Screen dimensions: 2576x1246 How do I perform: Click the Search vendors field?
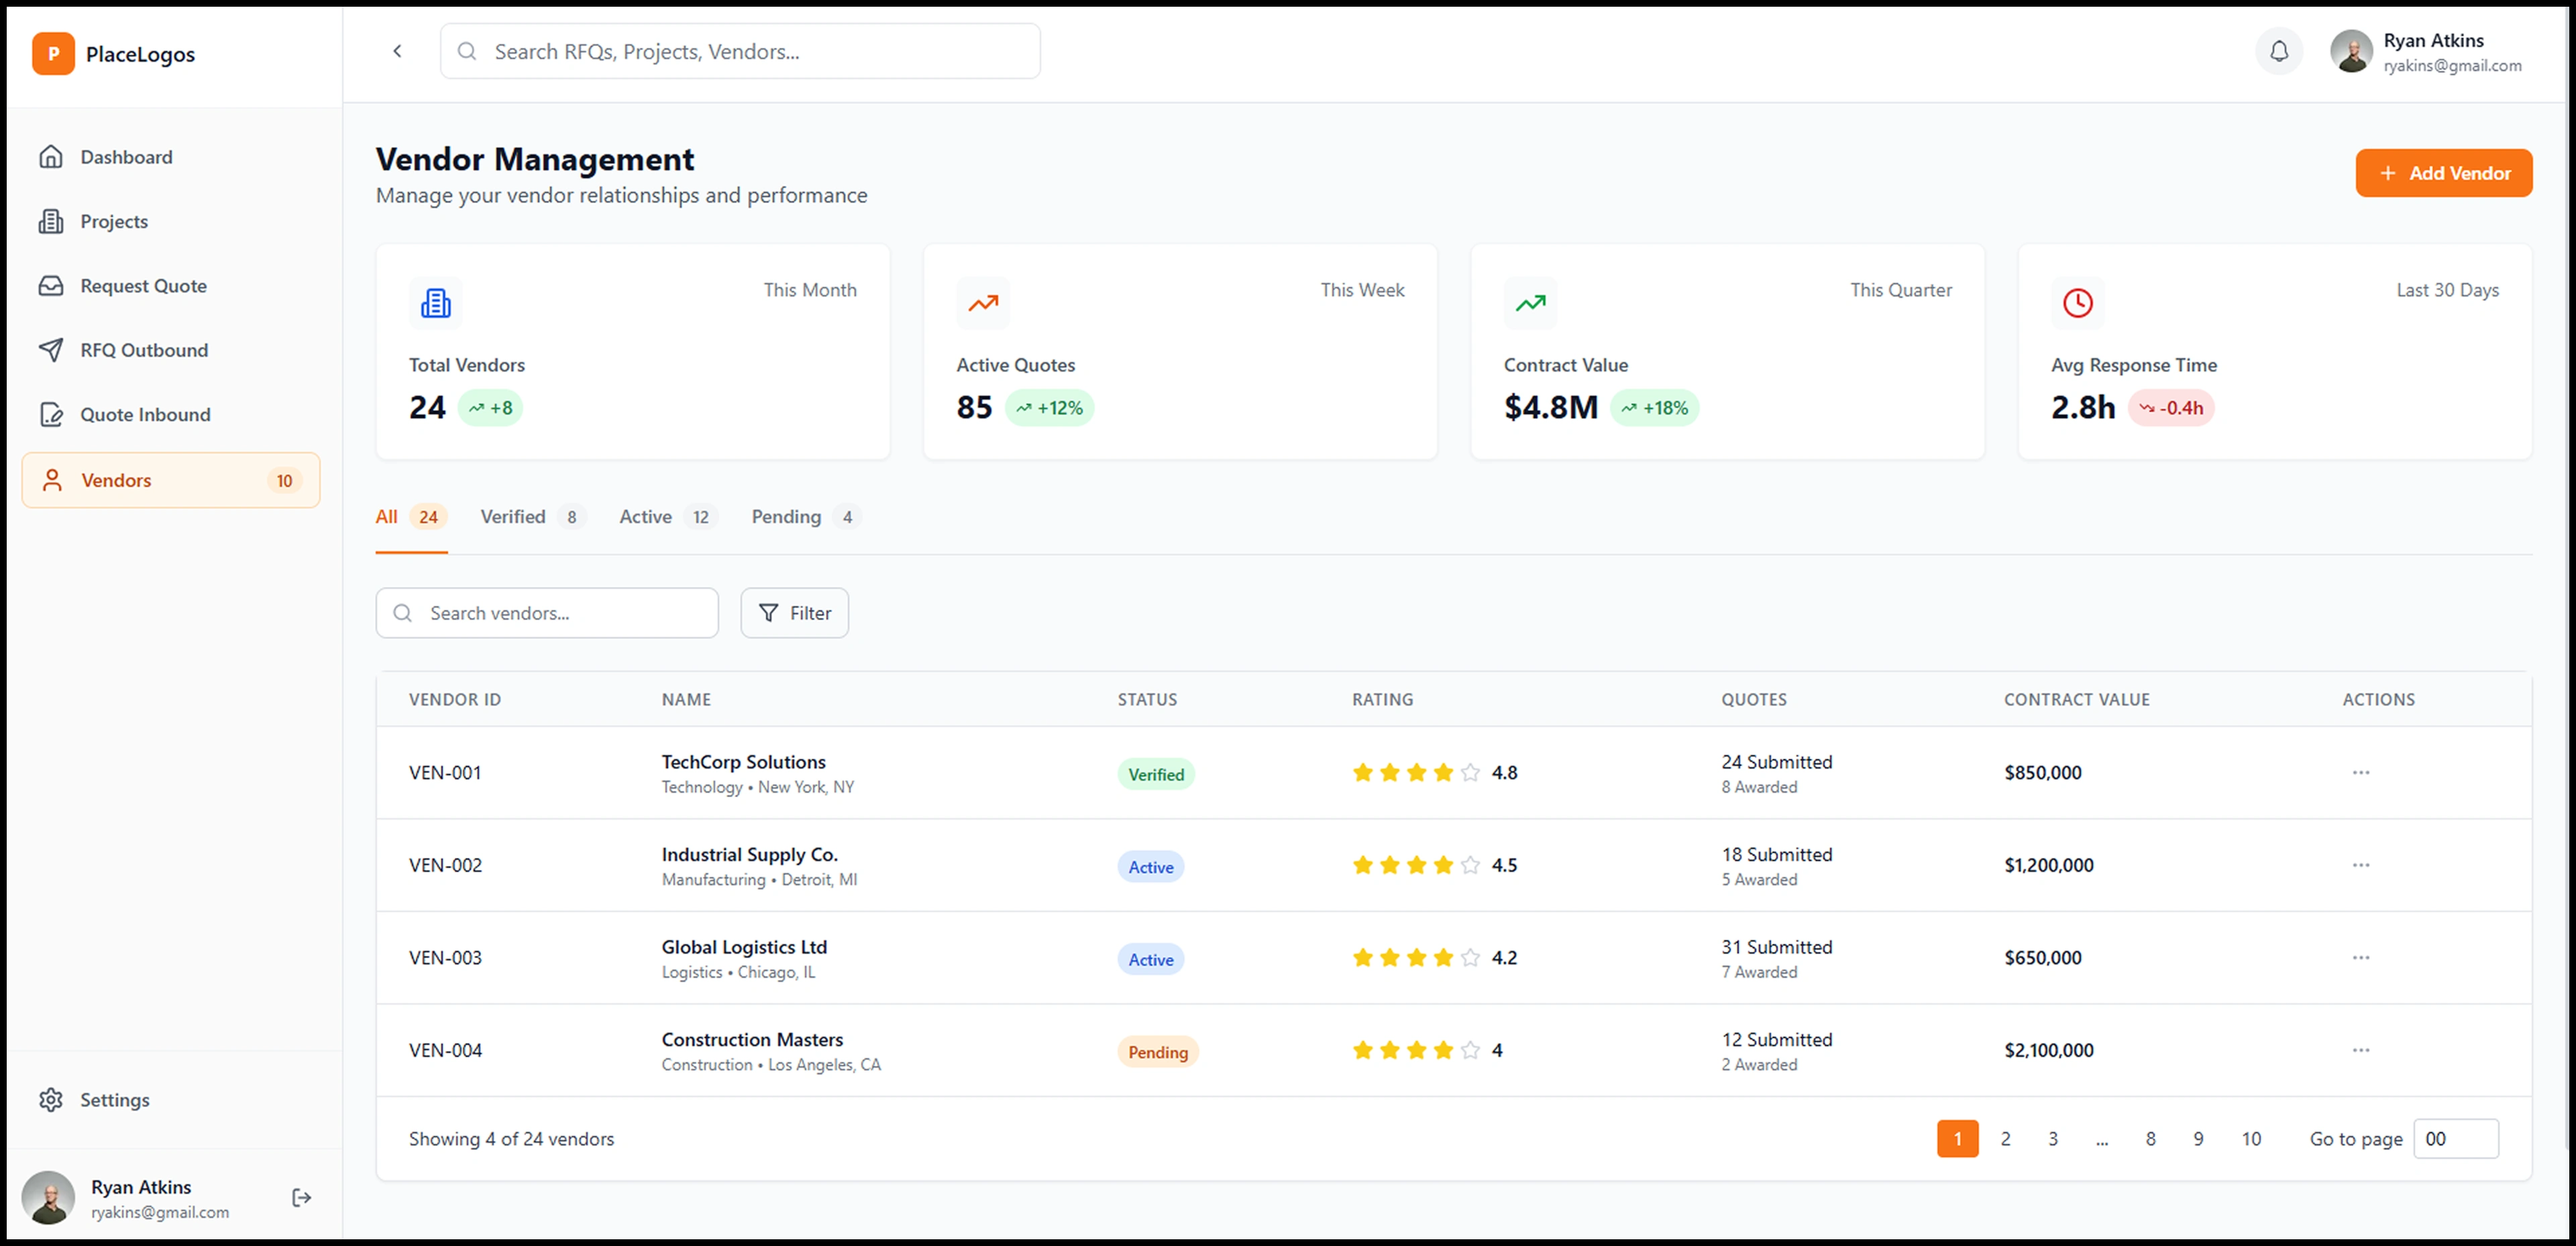pos(560,613)
